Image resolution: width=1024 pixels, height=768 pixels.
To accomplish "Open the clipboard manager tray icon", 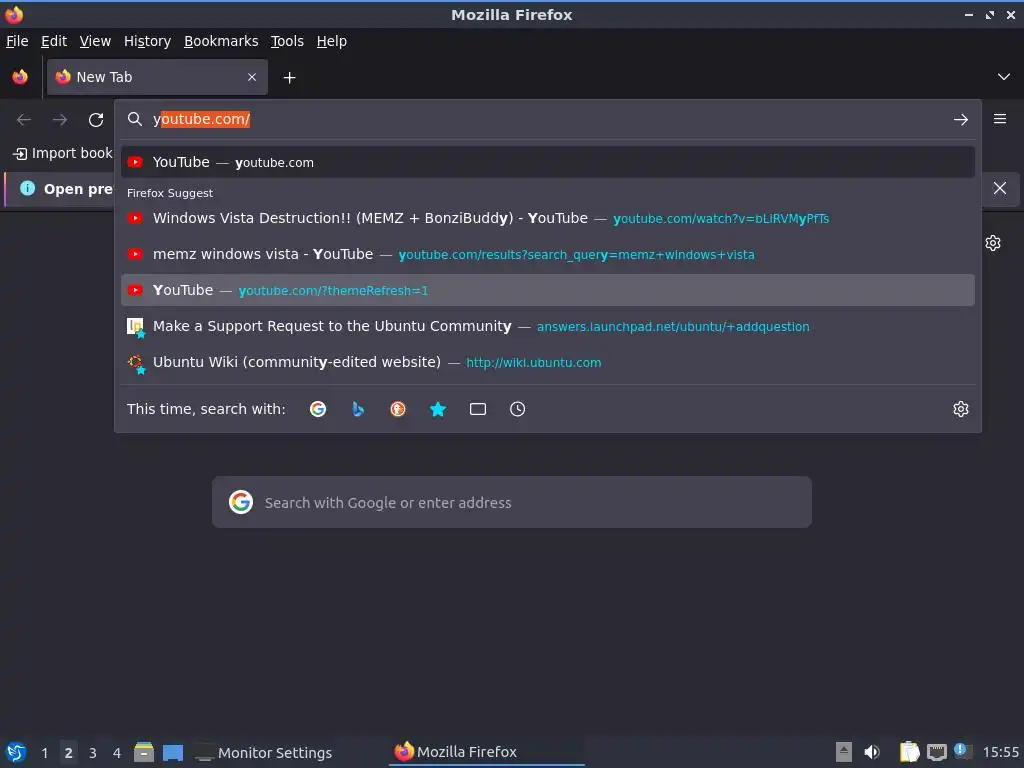I will pos(909,752).
